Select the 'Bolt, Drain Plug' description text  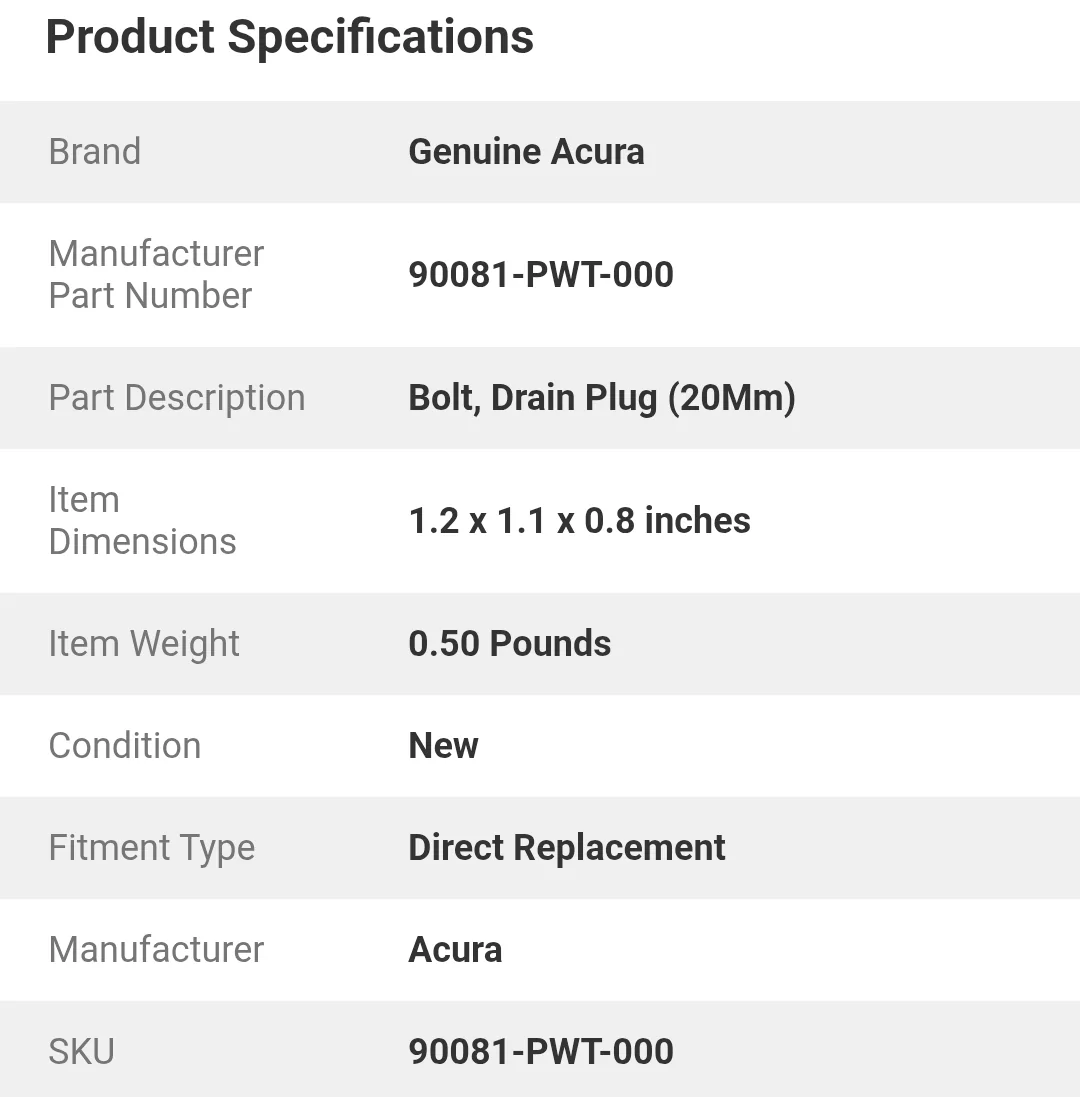(533, 398)
